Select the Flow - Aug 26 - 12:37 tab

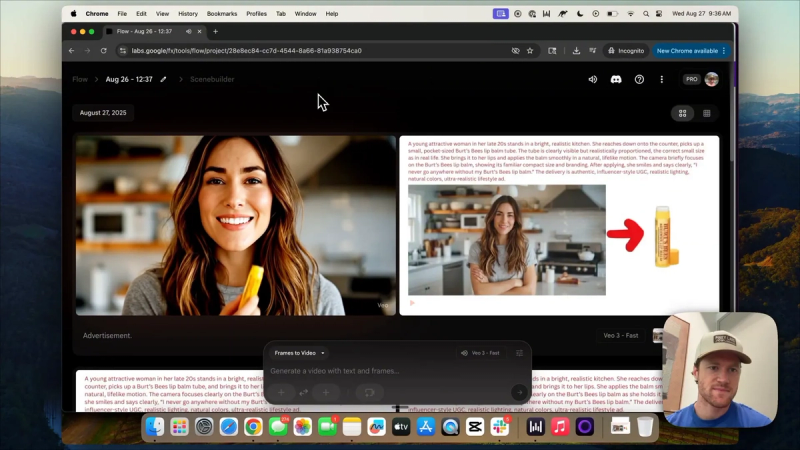pos(144,32)
